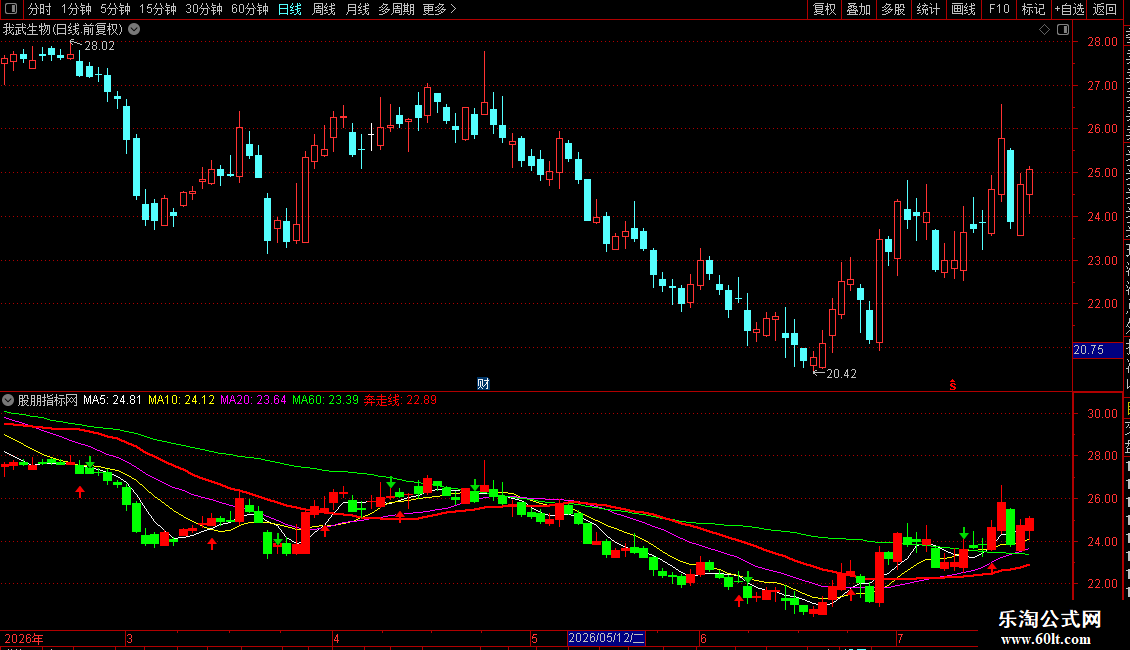This screenshot has width=1130, height=650.
Task: Click 返回 to go back
Action: (1104, 9)
